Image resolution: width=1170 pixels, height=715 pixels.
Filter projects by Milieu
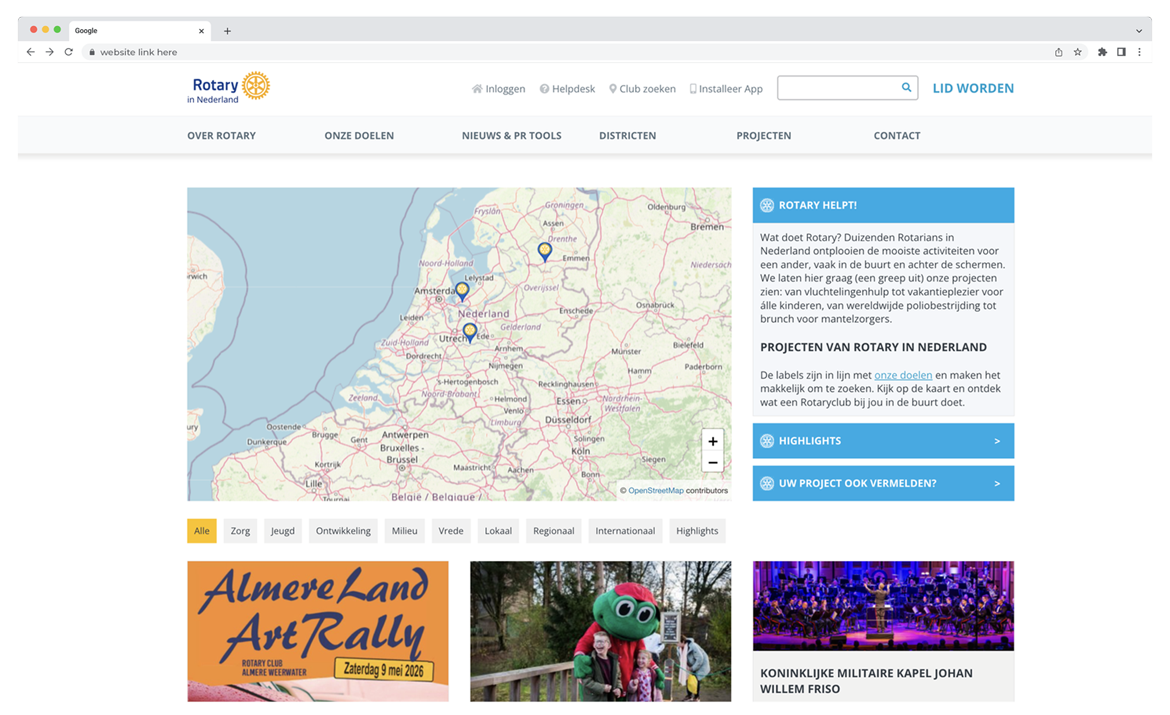404,531
